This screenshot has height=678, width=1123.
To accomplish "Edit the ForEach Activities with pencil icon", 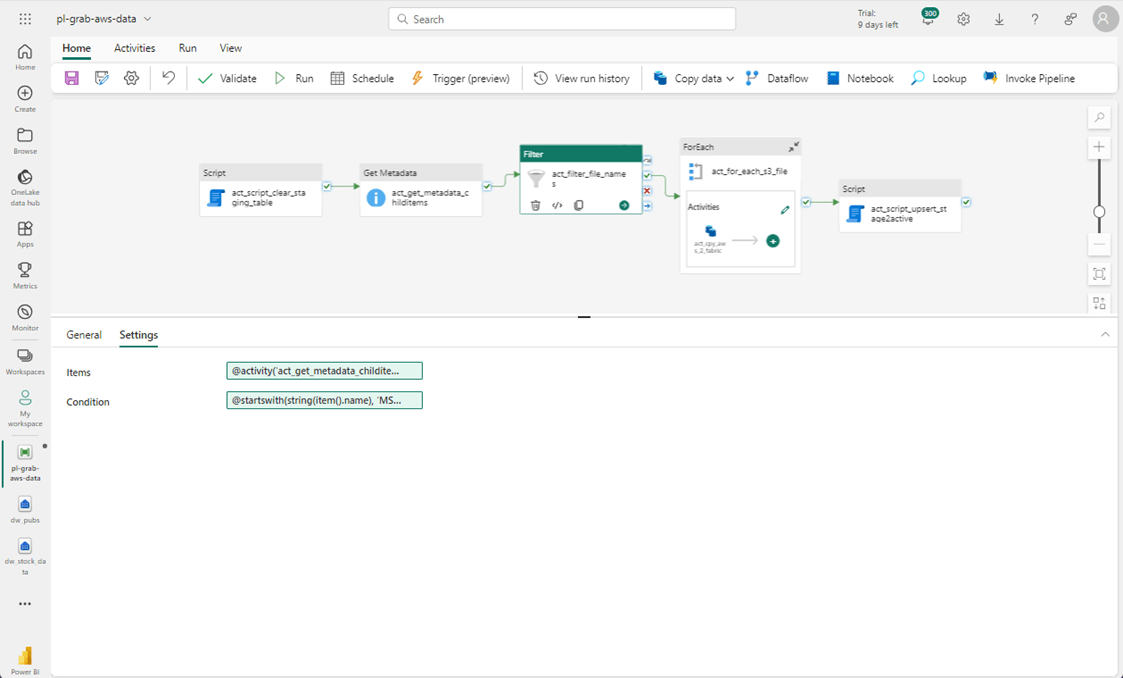I will point(785,210).
